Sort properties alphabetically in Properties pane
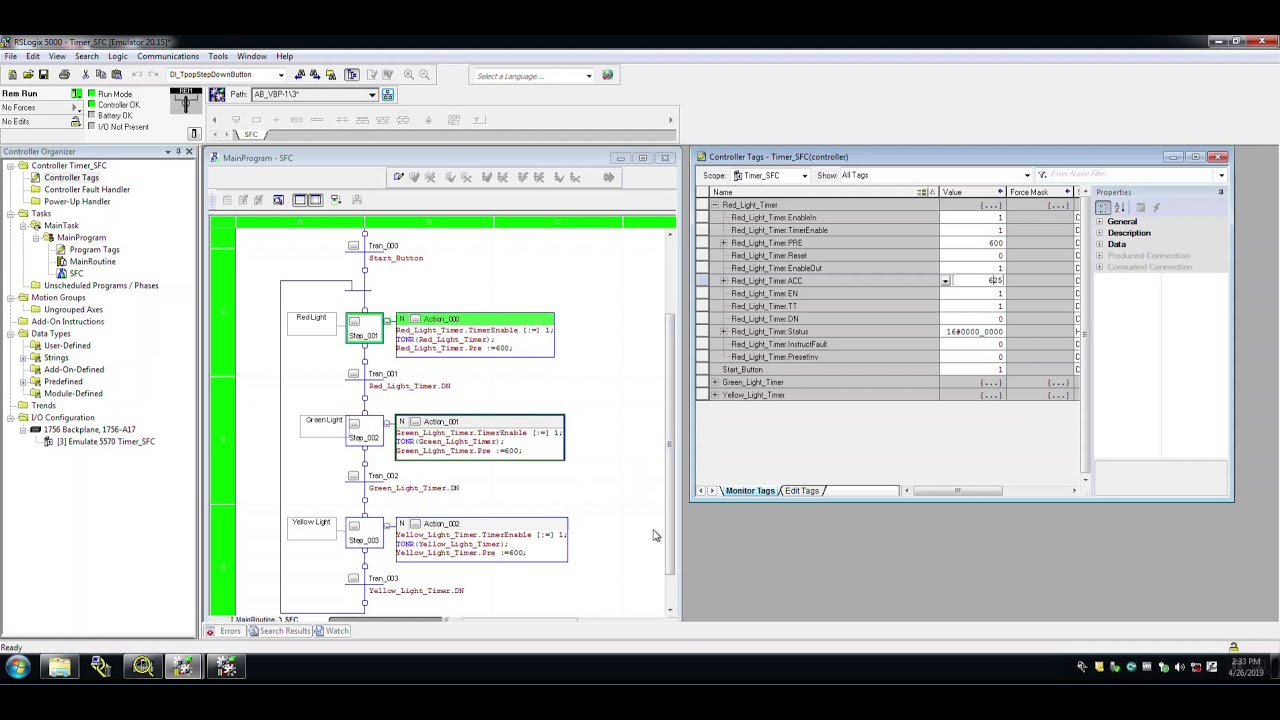 pyautogui.click(x=1120, y=207)
